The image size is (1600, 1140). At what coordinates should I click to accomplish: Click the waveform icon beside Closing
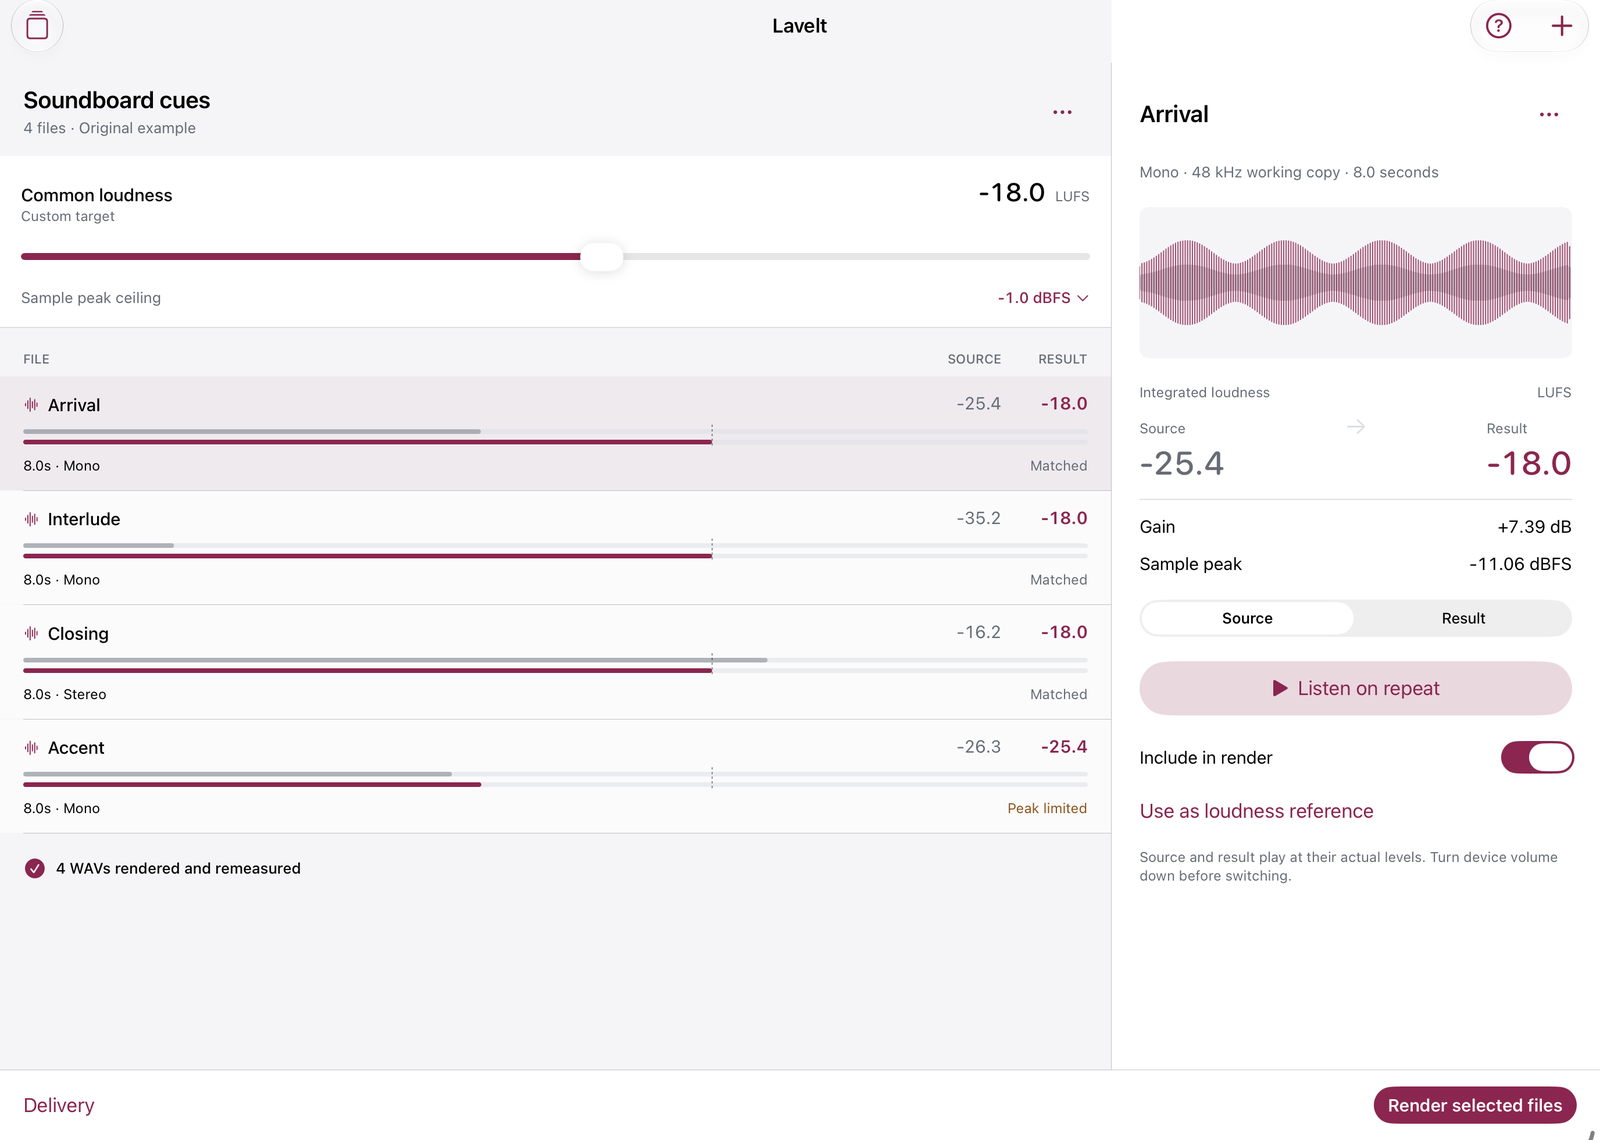(32, 633)
